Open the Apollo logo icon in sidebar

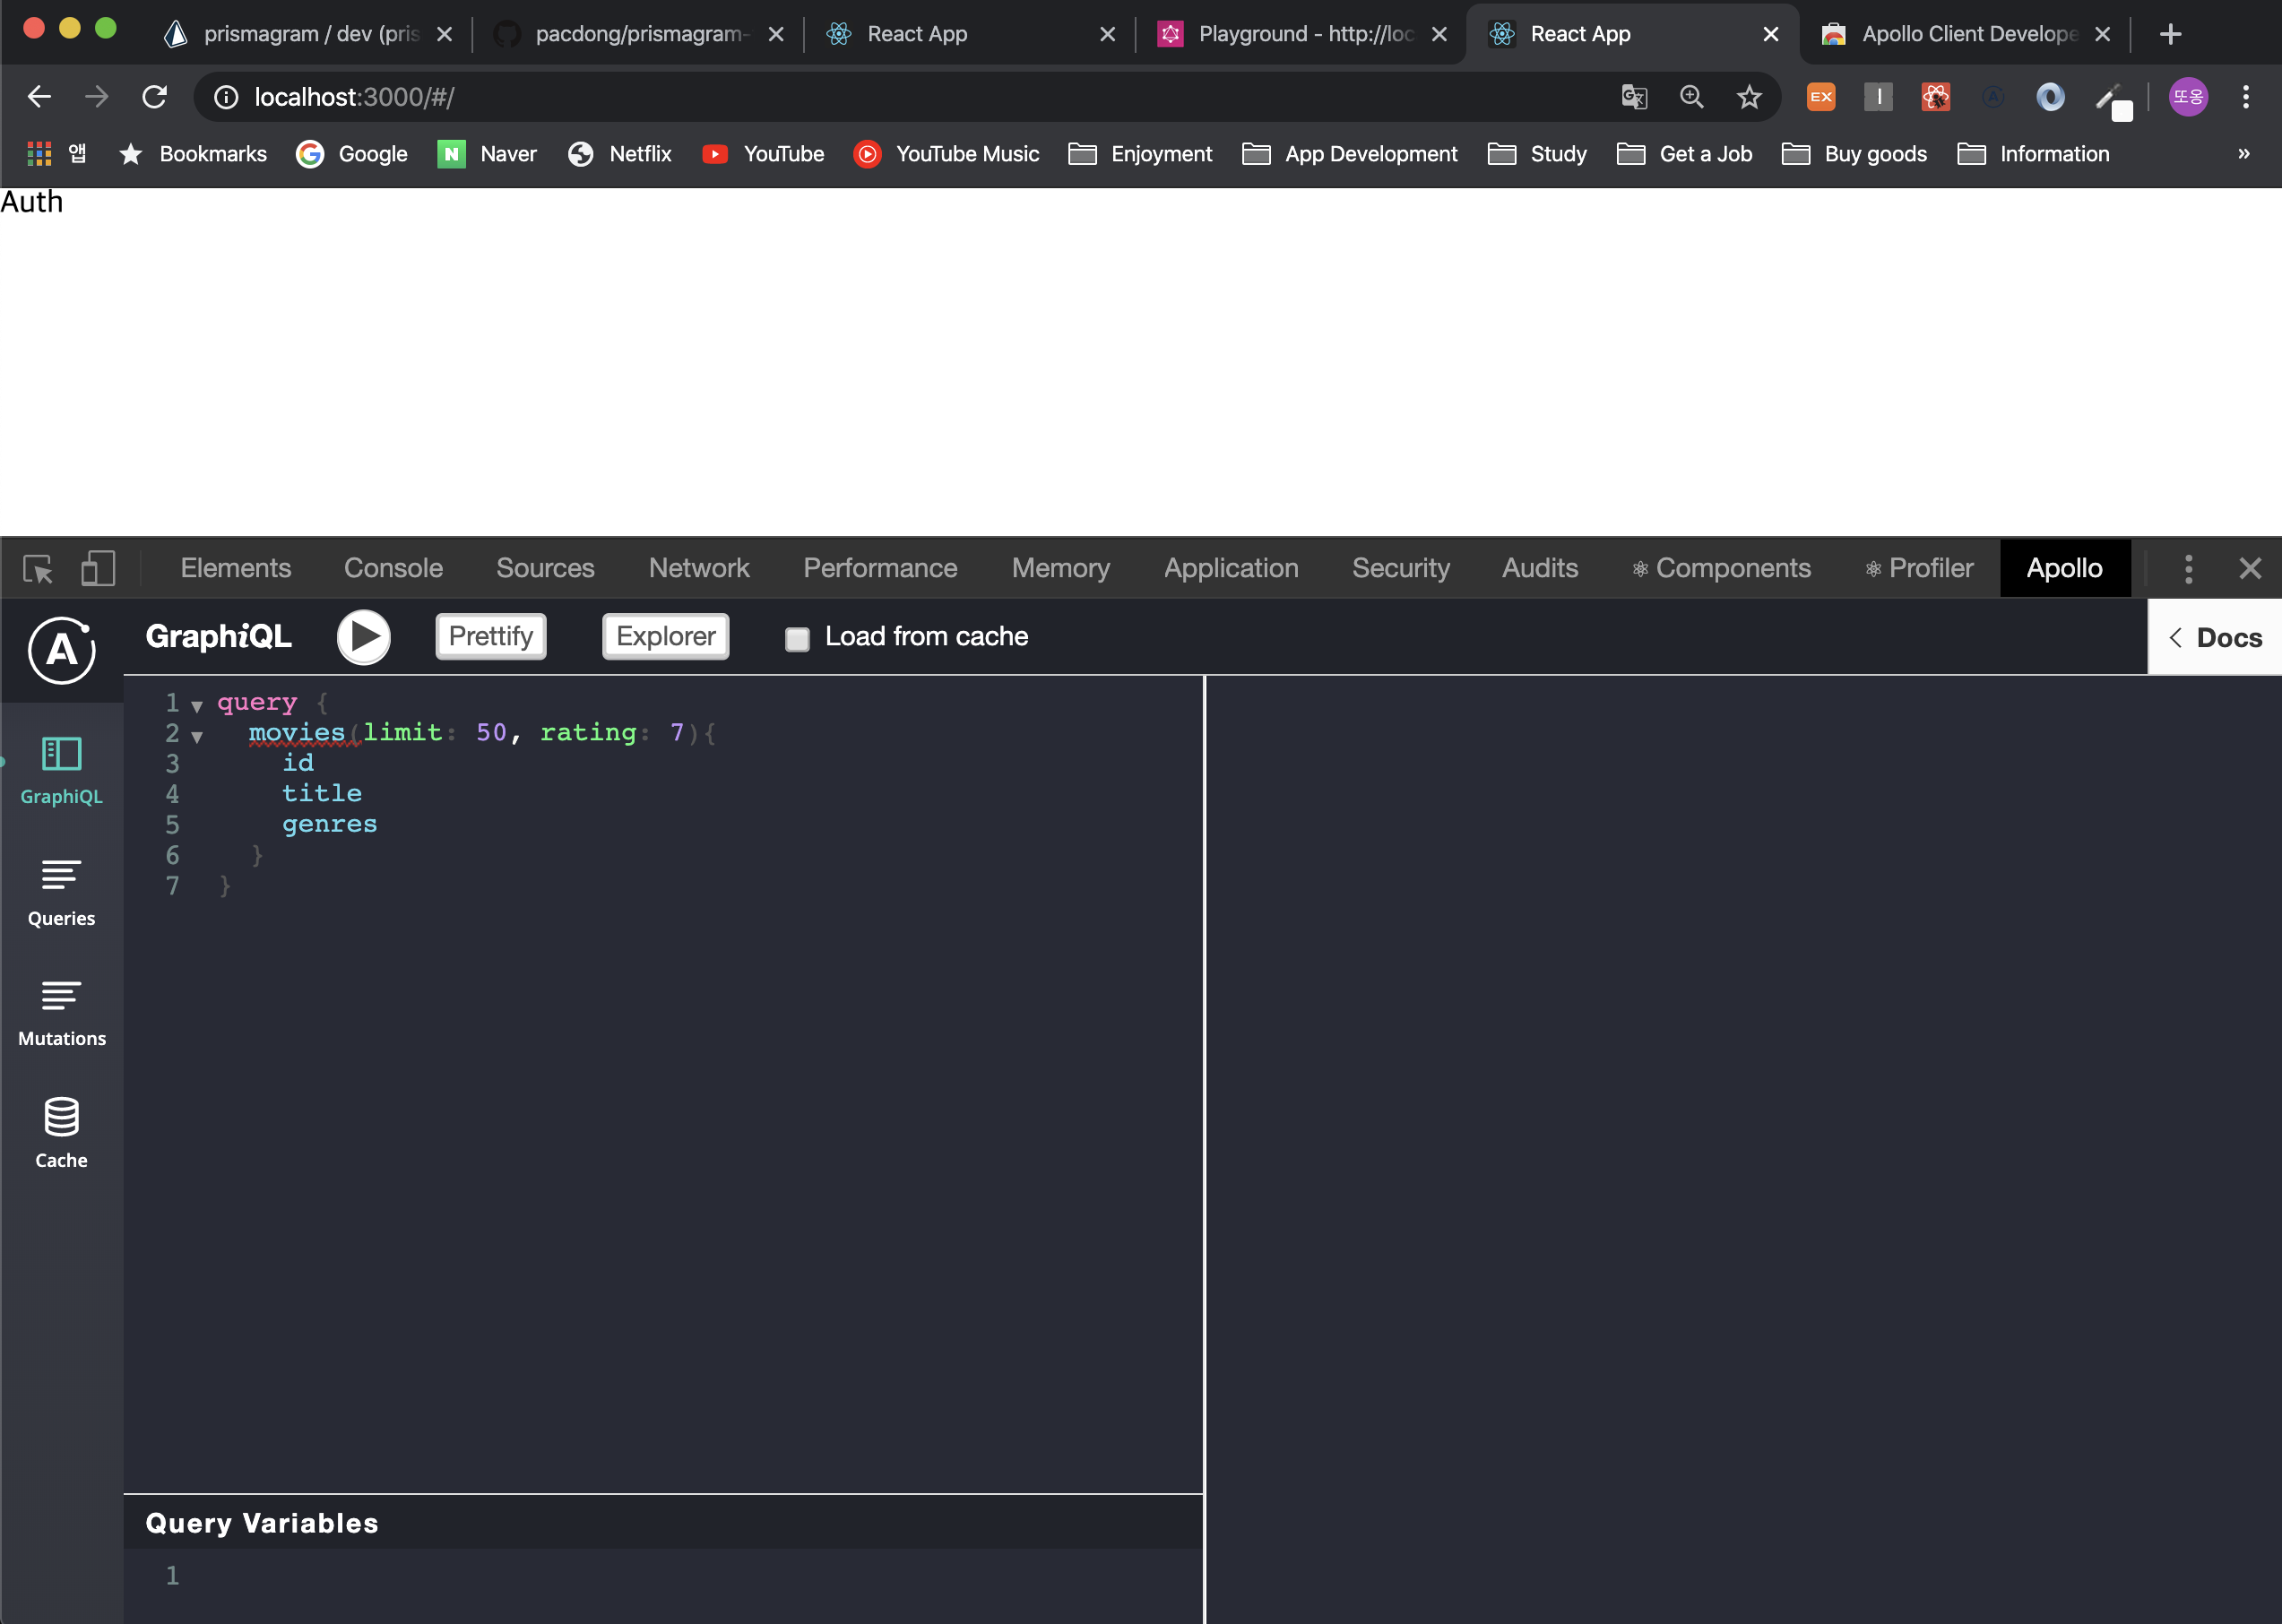pos(62,651)
